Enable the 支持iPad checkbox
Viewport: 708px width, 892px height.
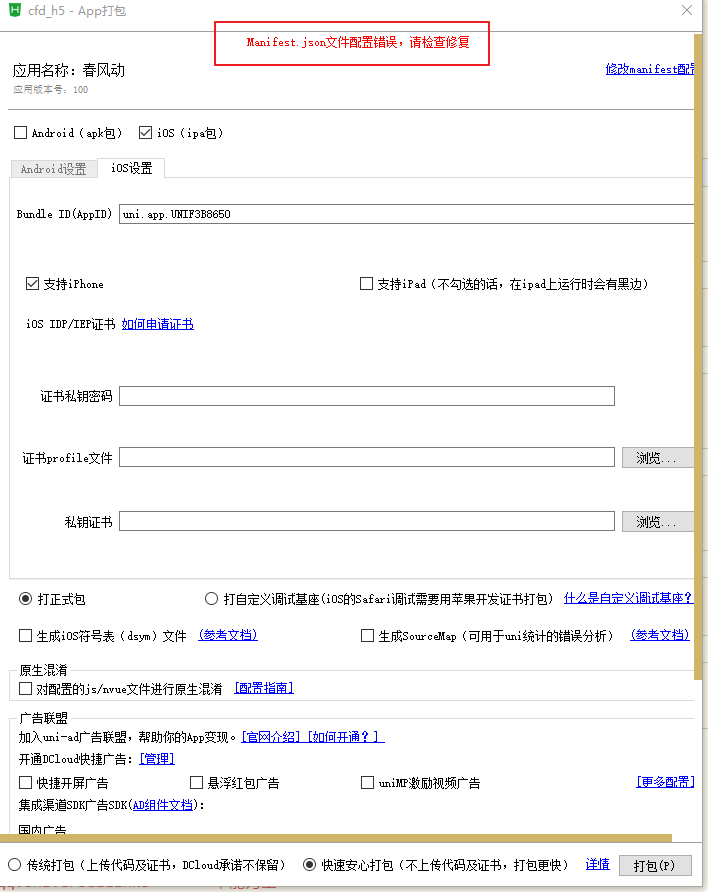(366, 283)
